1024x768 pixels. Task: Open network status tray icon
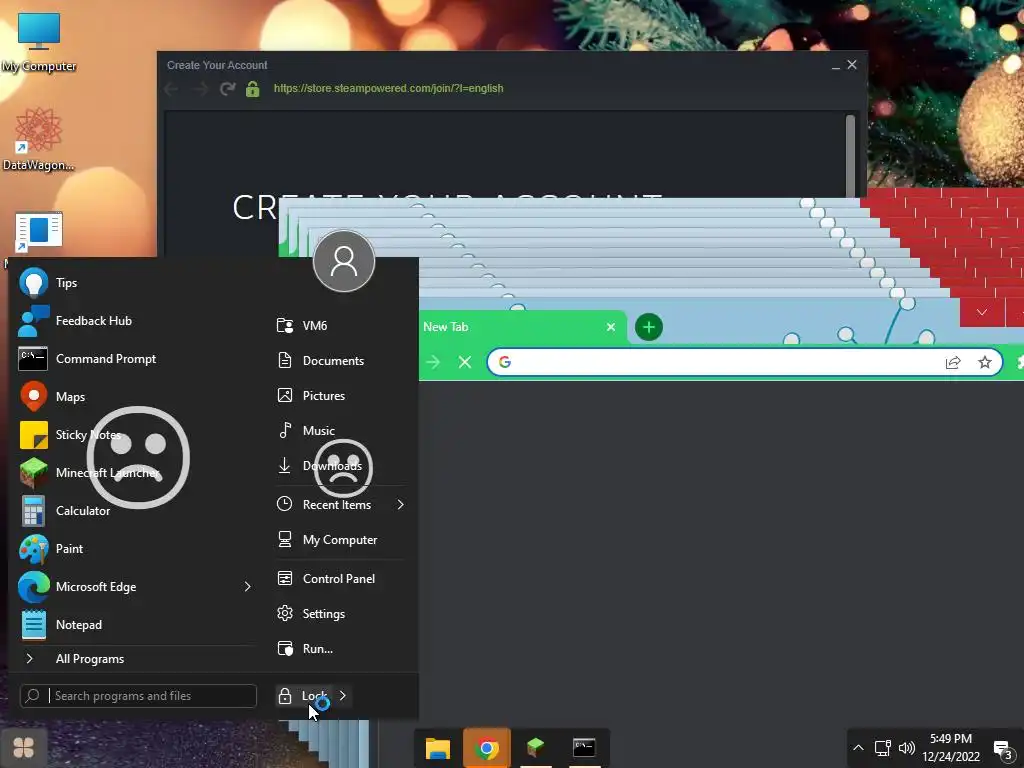(883, 748)
